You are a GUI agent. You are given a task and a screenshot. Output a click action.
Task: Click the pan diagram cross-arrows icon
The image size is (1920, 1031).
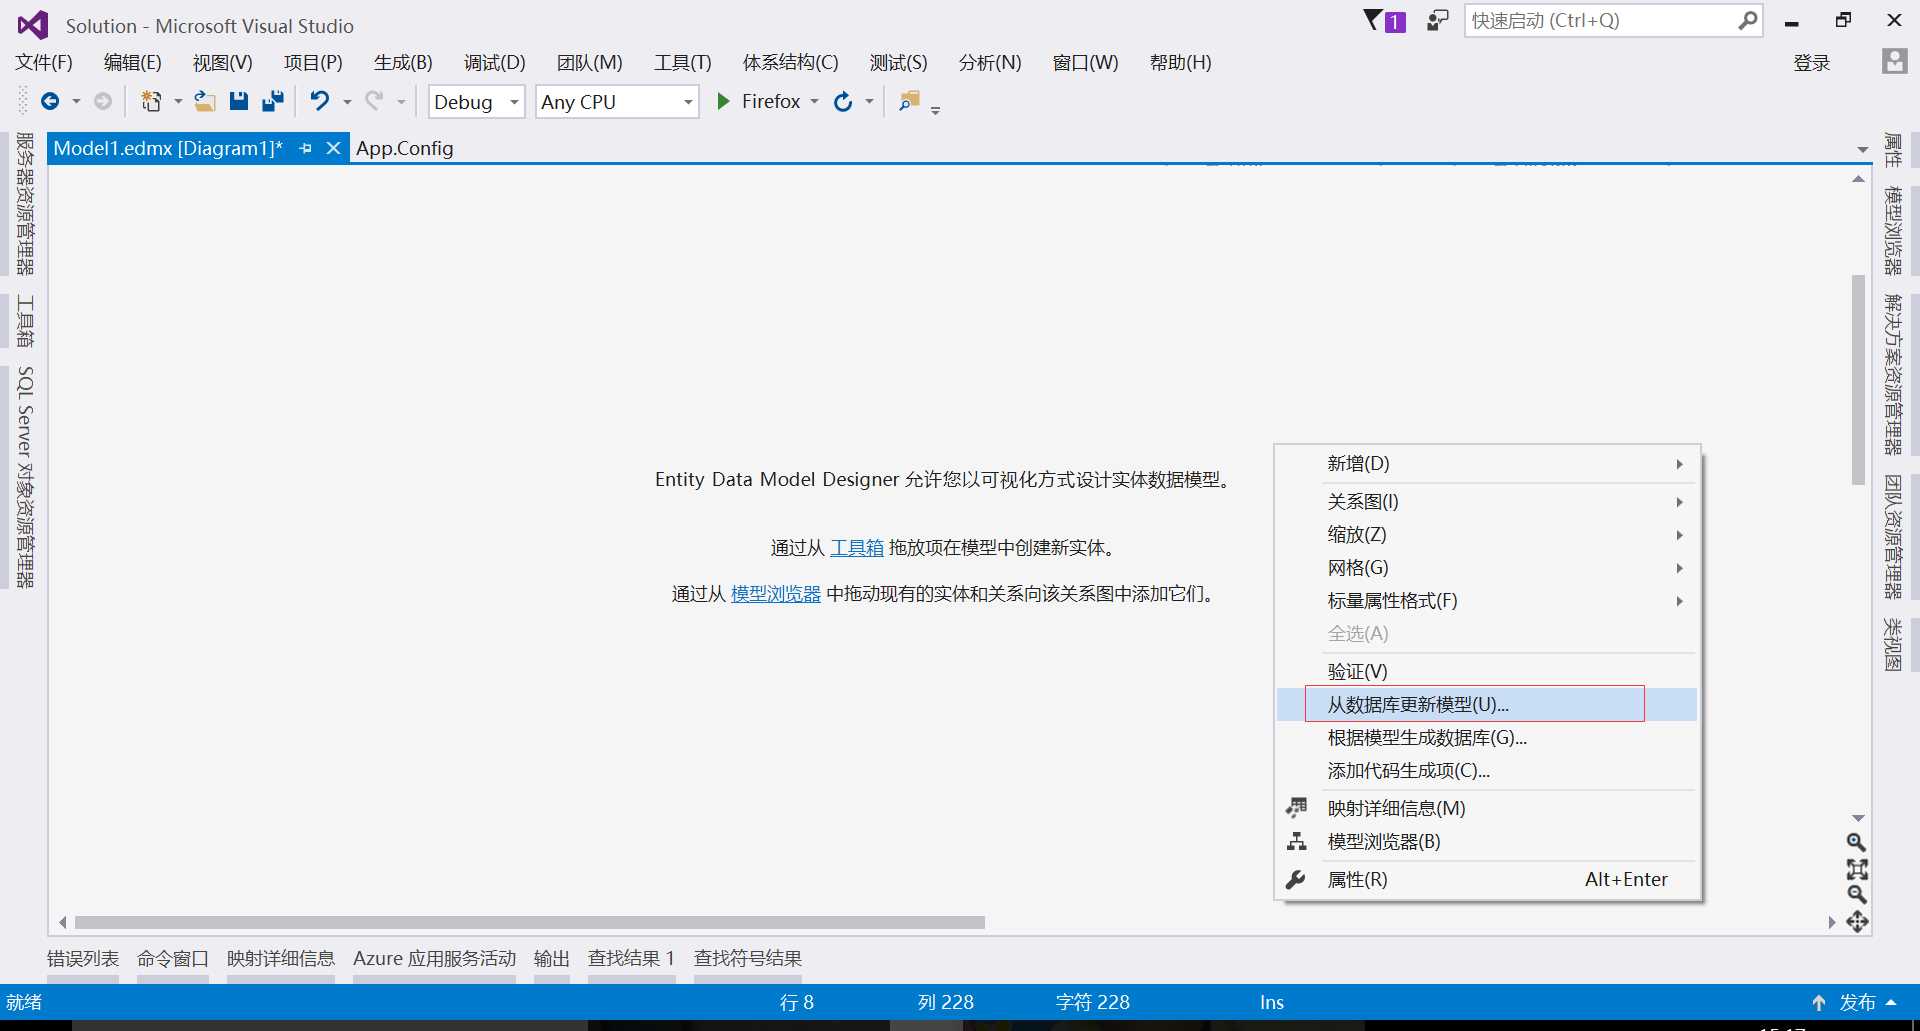pos(1857,921)
